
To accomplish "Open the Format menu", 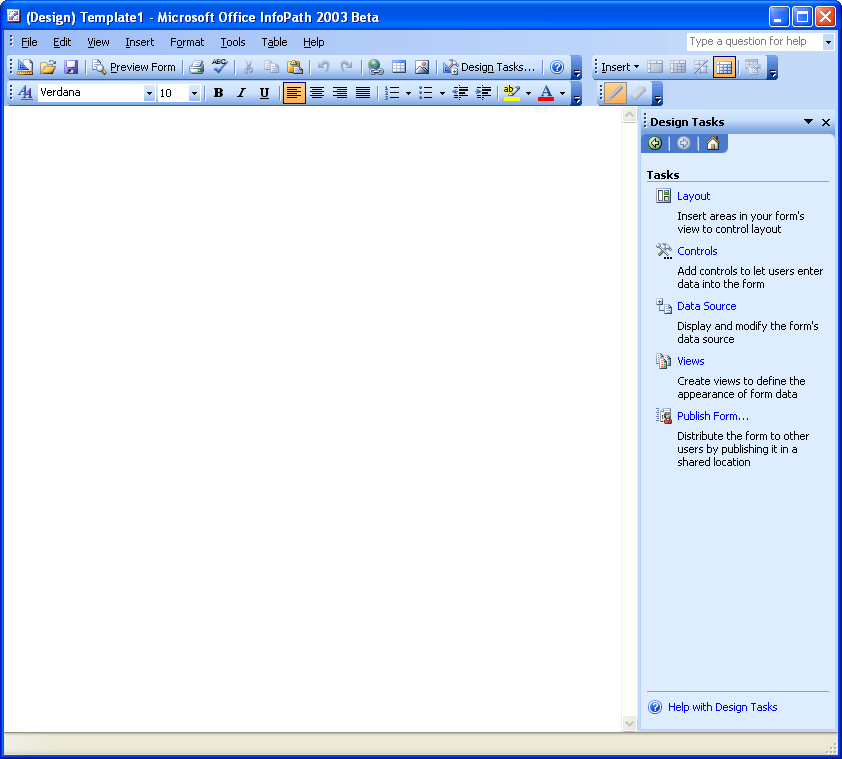I will [x=186, y=42].
